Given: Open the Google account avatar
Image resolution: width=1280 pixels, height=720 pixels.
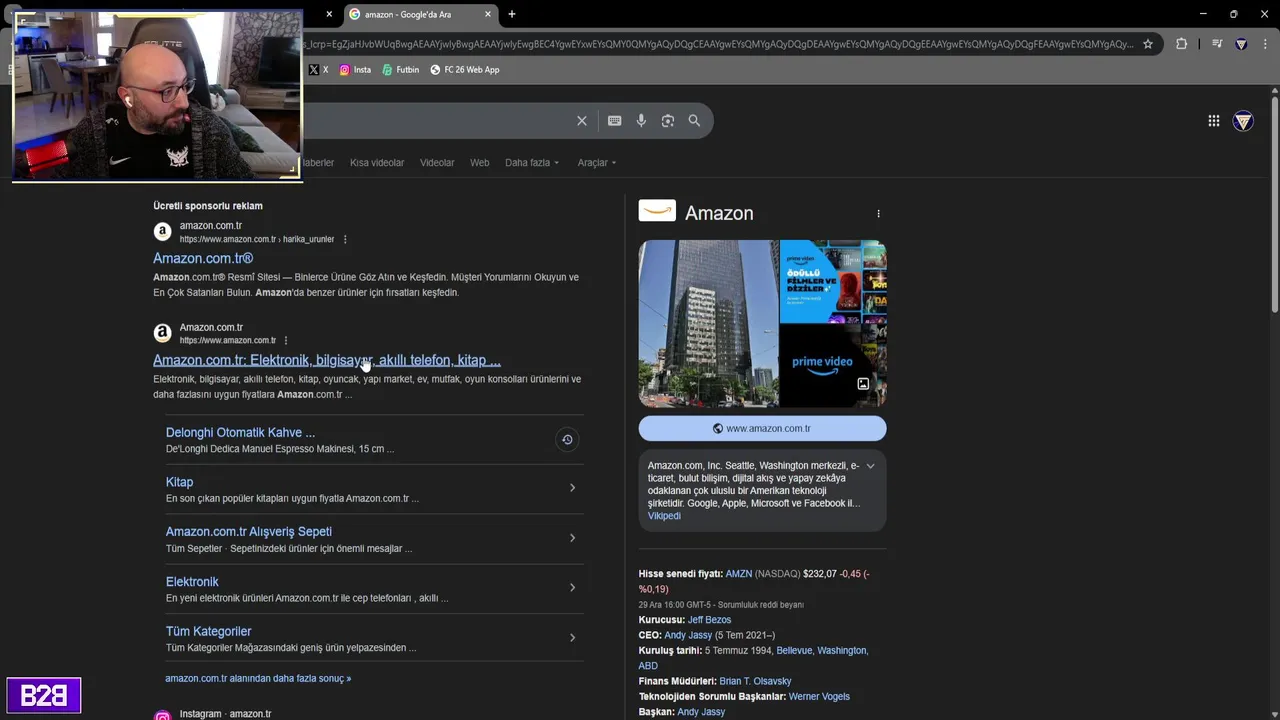Looking at the screenshot, I should click(x=1243, y=121).
